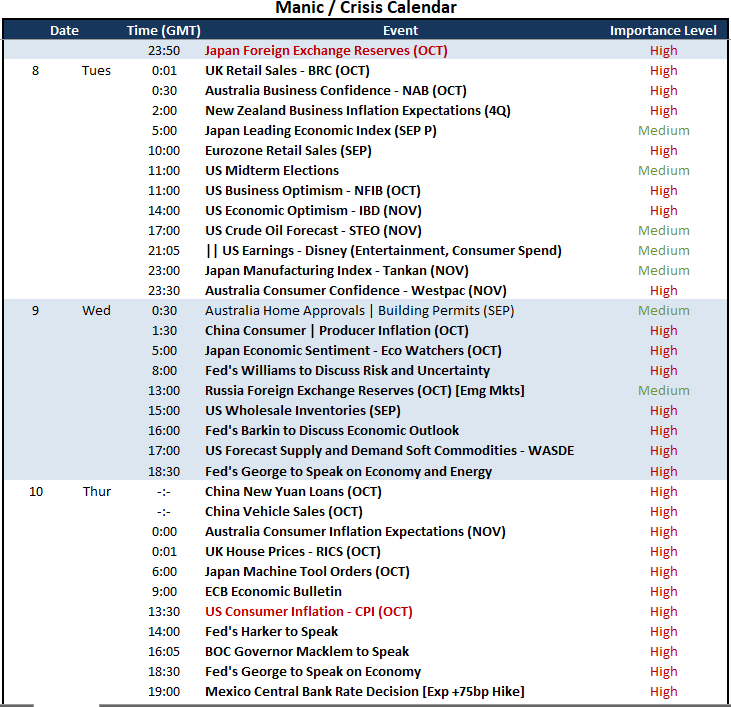
Task: Select US Consumer Inflation - CPI (OCT)
Action: (x=309, y=611)
